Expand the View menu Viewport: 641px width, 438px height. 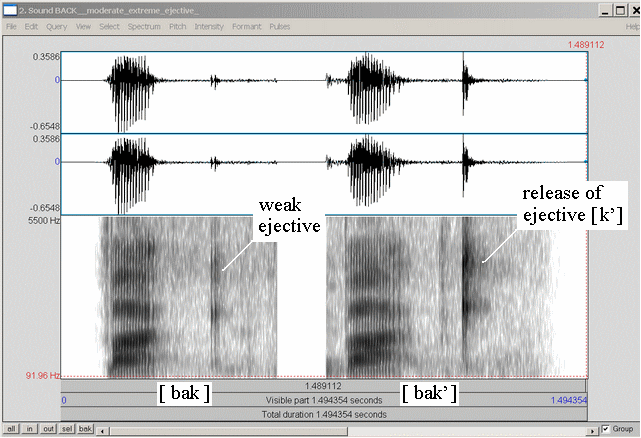click(x=82, y=26)
